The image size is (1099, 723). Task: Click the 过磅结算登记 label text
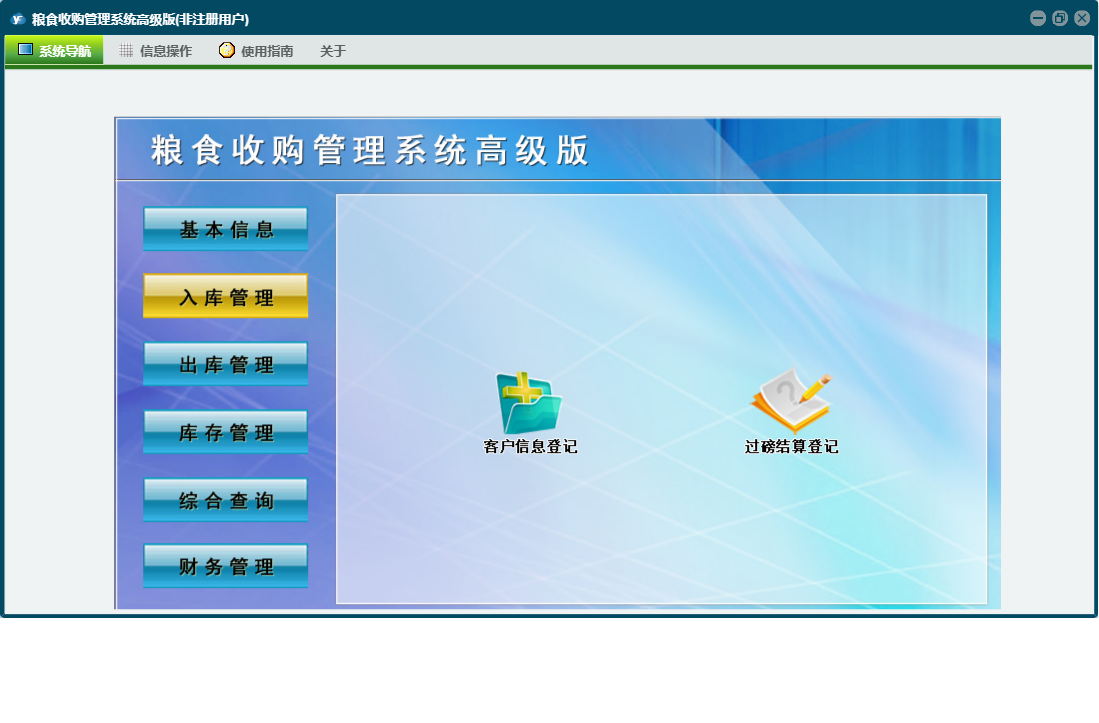(791, 446)
